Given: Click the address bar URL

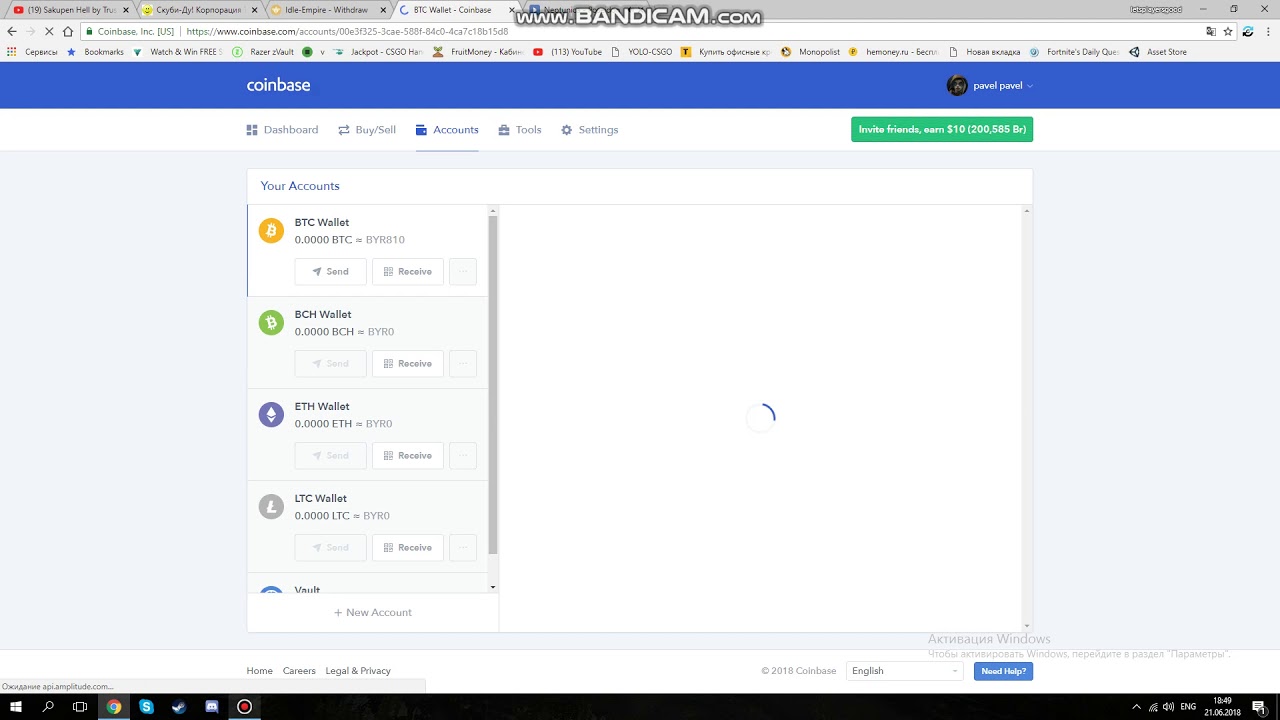Looking at the screenshot, I should pyautogui.click(x=347, y=31).
